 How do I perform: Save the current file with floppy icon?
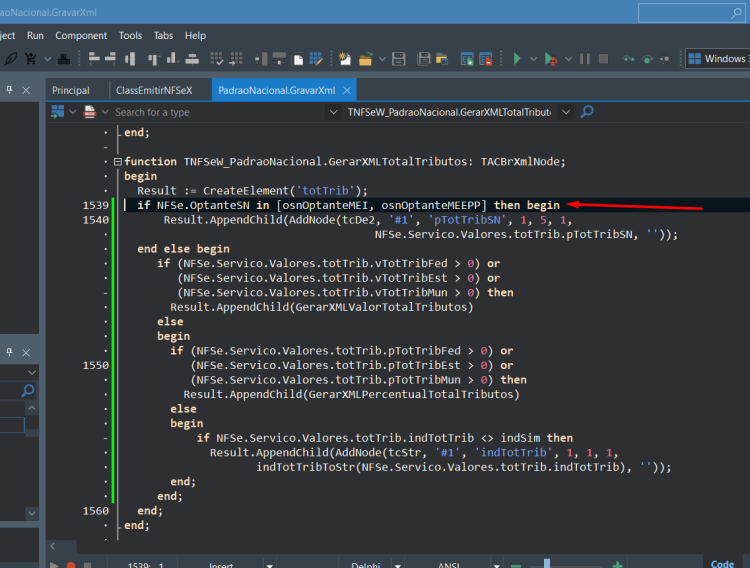(x=398, y=59)
